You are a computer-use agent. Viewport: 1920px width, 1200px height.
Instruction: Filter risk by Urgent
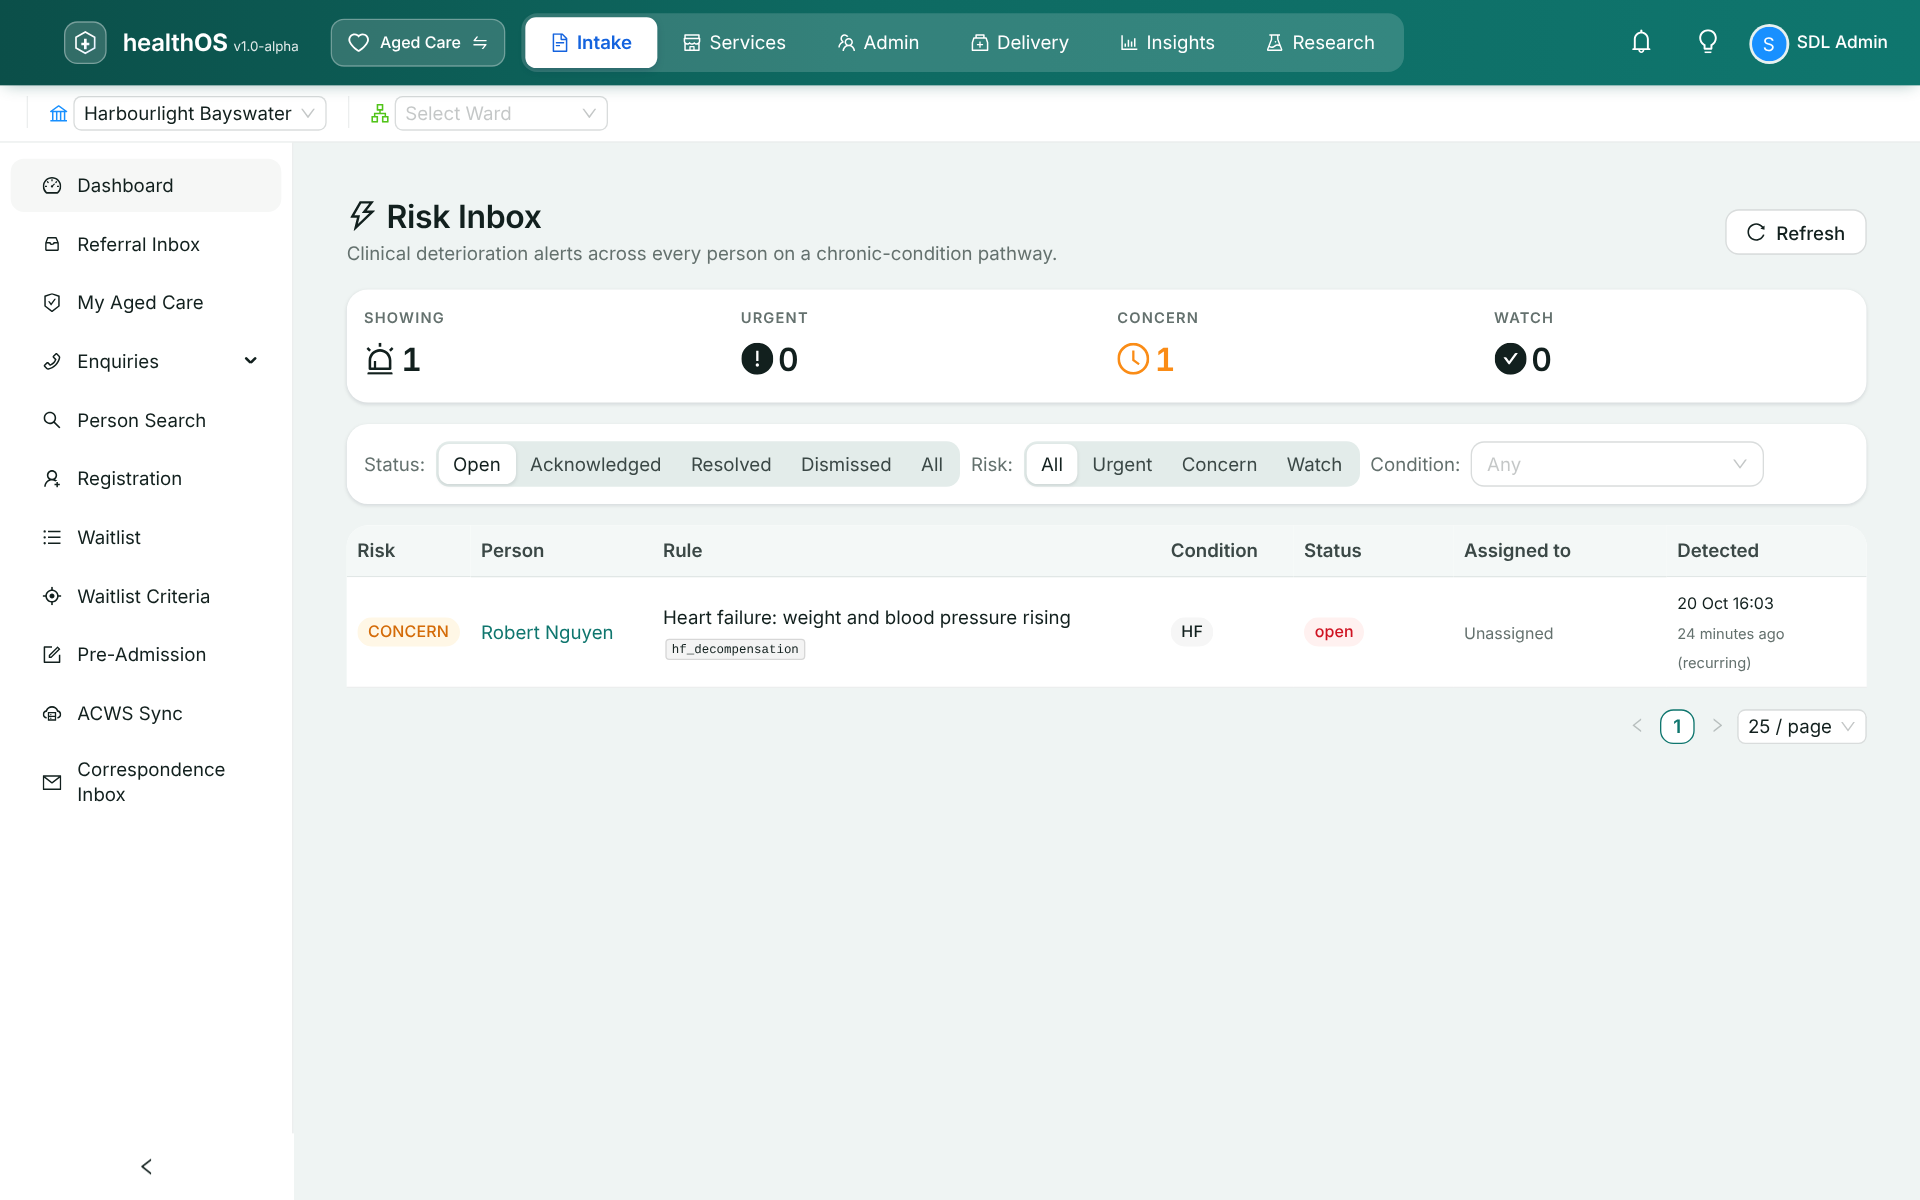tap(1122, 465)
